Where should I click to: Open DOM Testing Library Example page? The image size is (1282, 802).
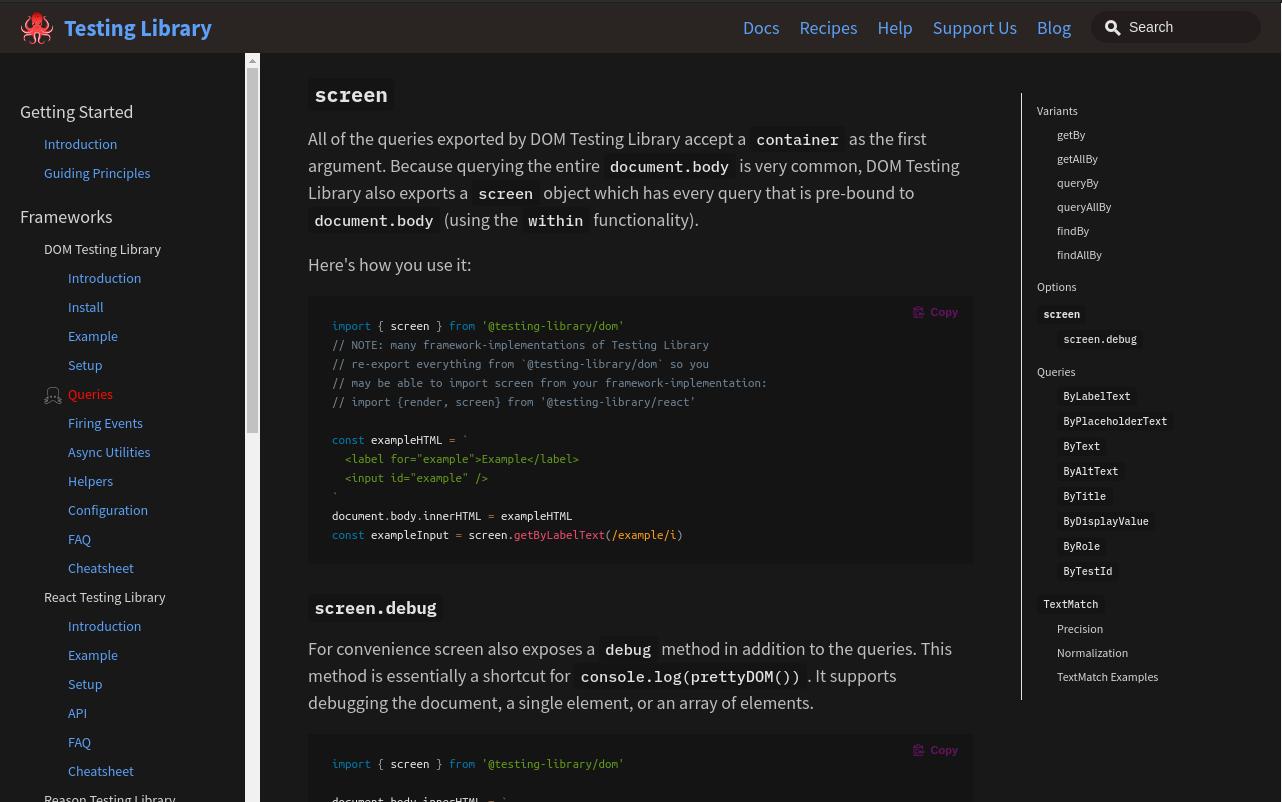coord(93,336)
